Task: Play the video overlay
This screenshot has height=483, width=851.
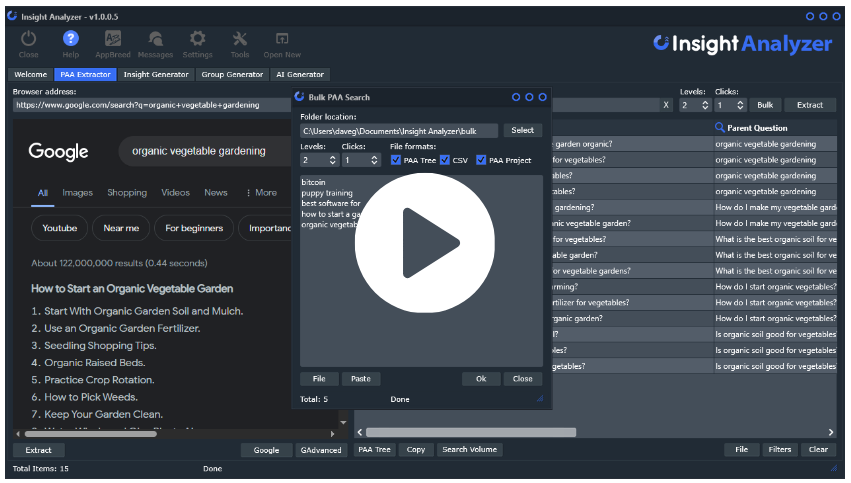Action: click(x=425, y=243)
